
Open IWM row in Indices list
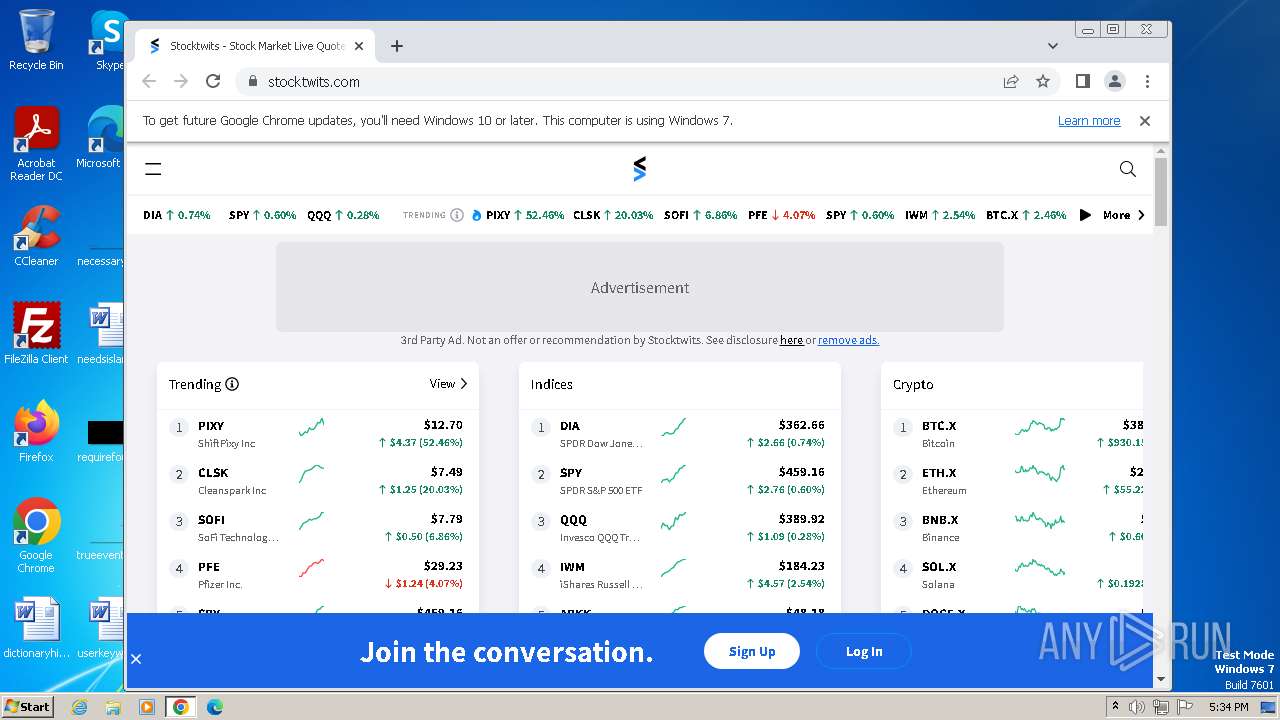(x=680, y=574)
